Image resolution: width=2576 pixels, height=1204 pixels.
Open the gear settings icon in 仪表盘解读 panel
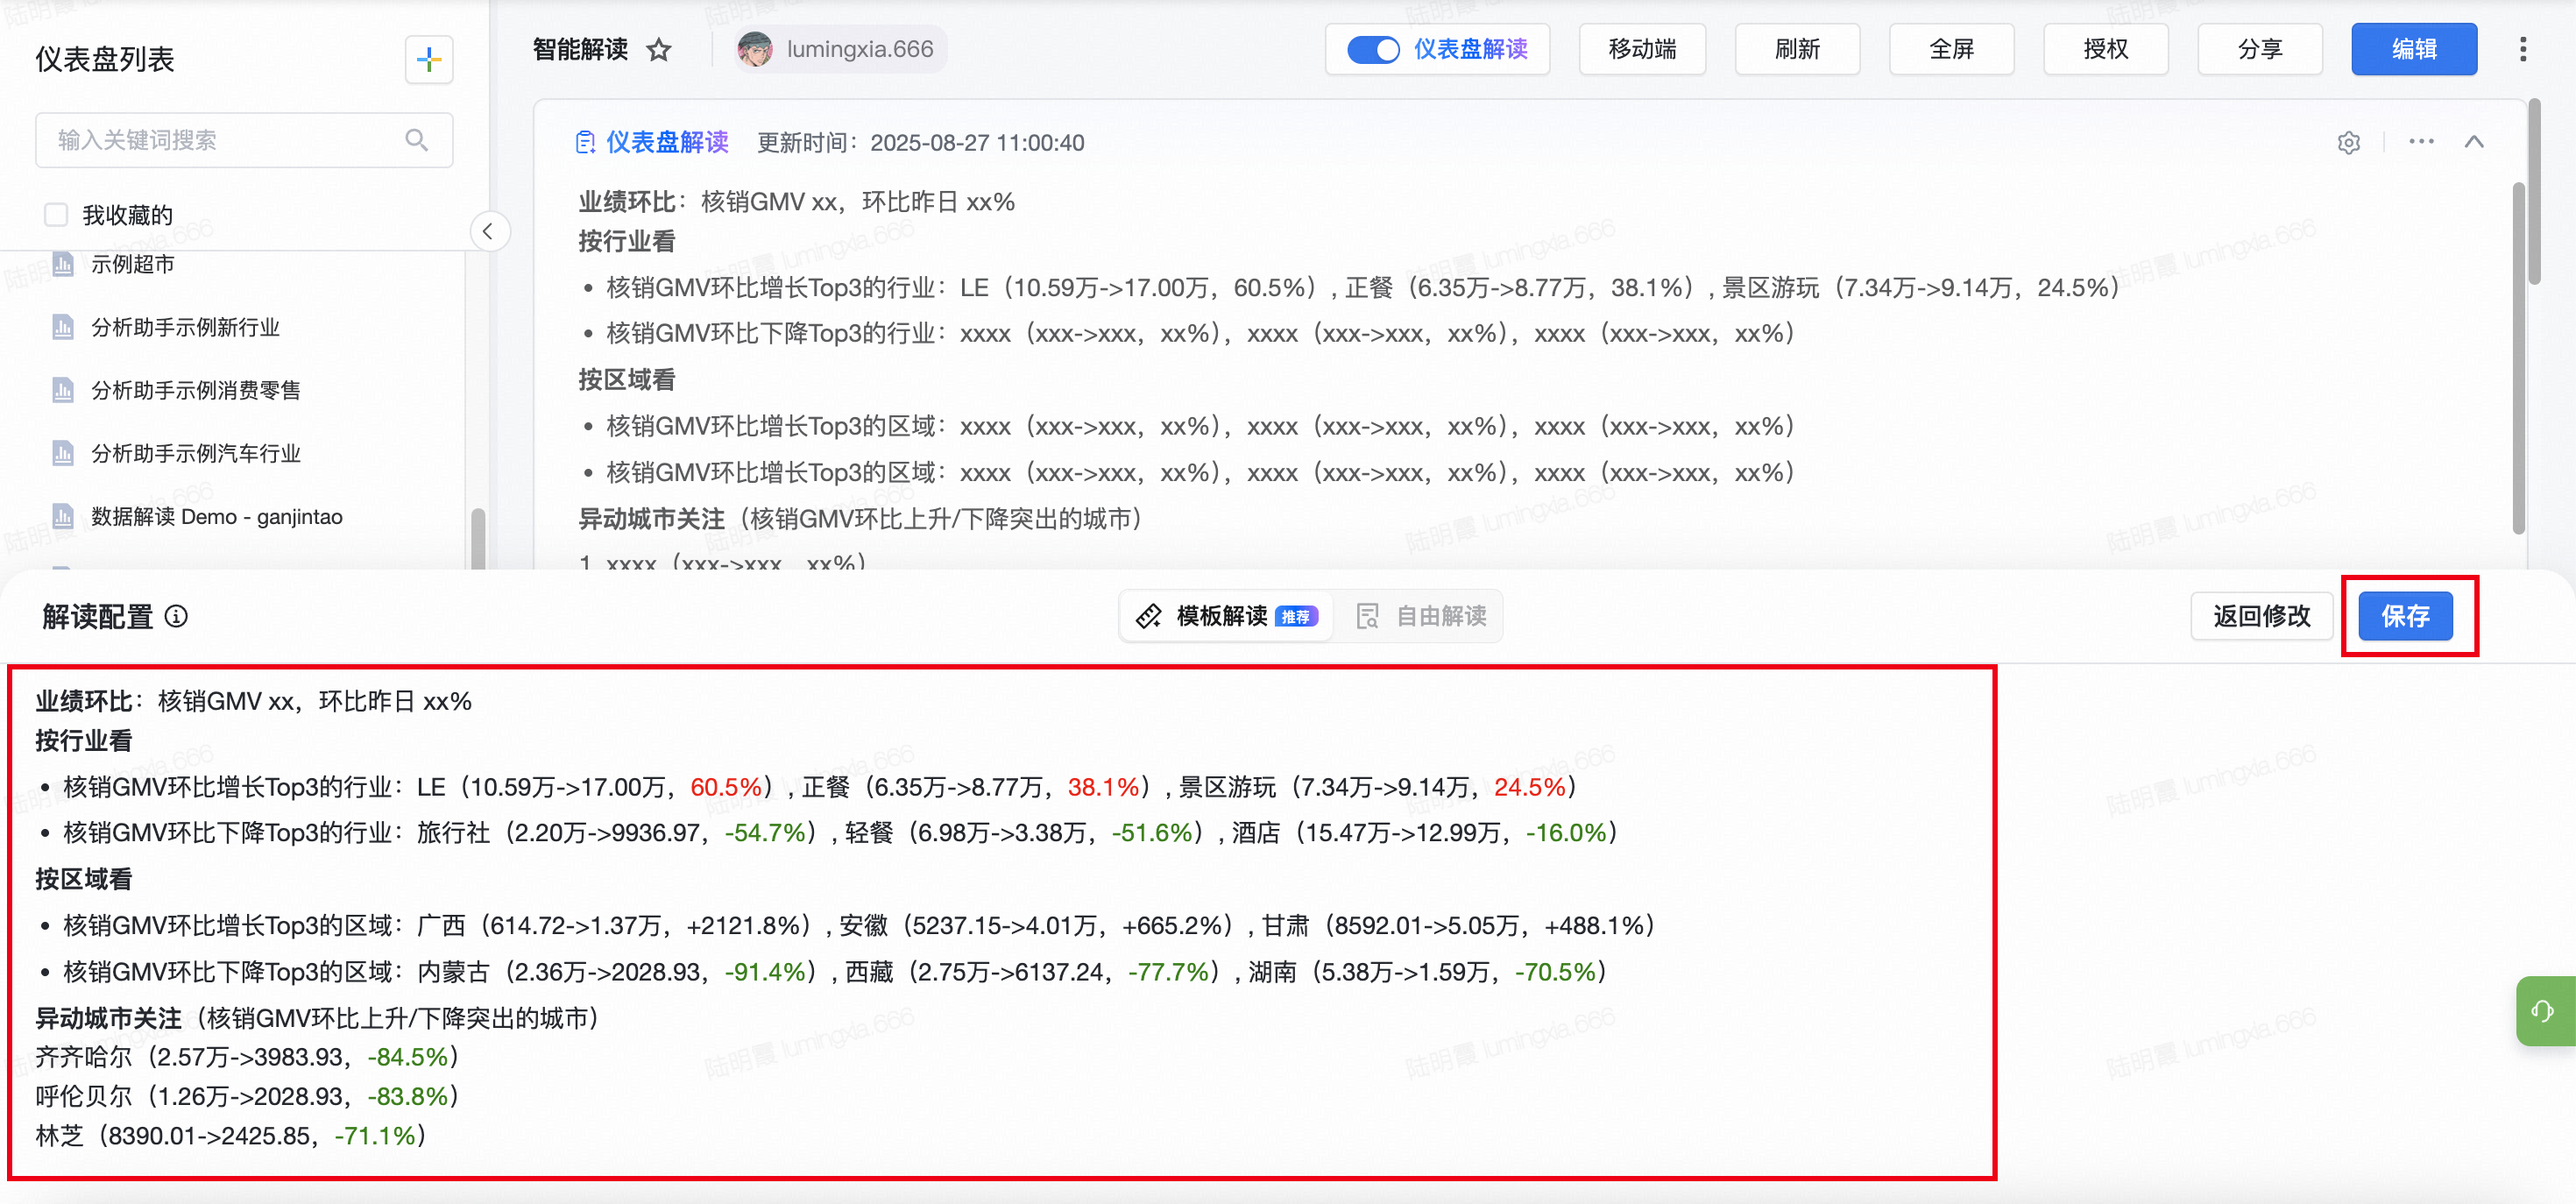point(2349,142)
